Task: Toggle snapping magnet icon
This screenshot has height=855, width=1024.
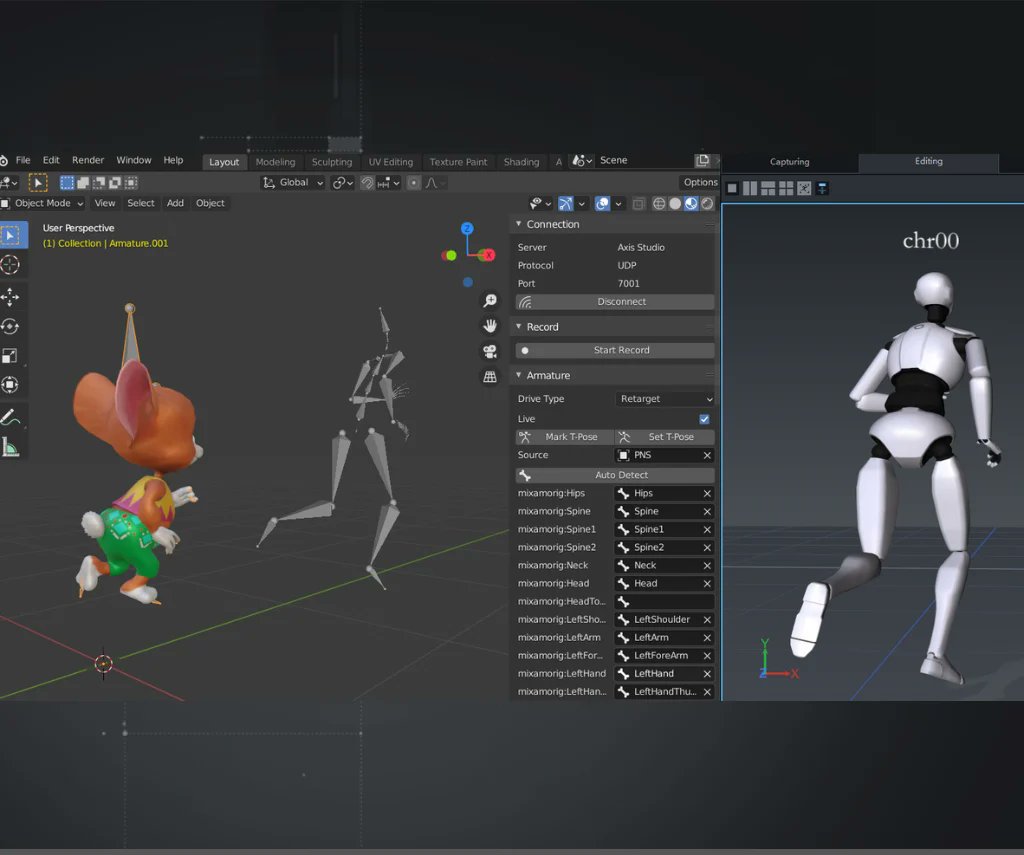Action: pos(367,183)
